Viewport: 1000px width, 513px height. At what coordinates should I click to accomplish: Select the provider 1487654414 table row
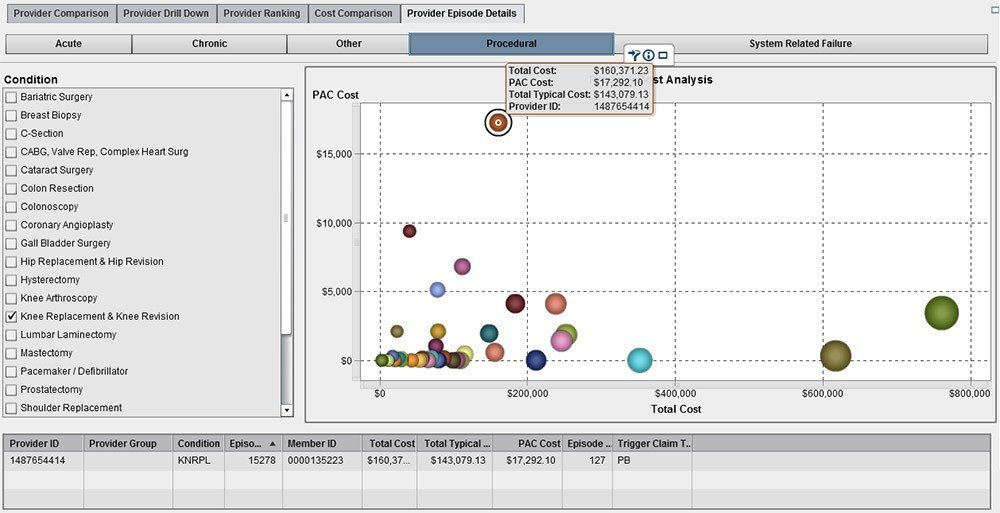[x=300, y=461]
